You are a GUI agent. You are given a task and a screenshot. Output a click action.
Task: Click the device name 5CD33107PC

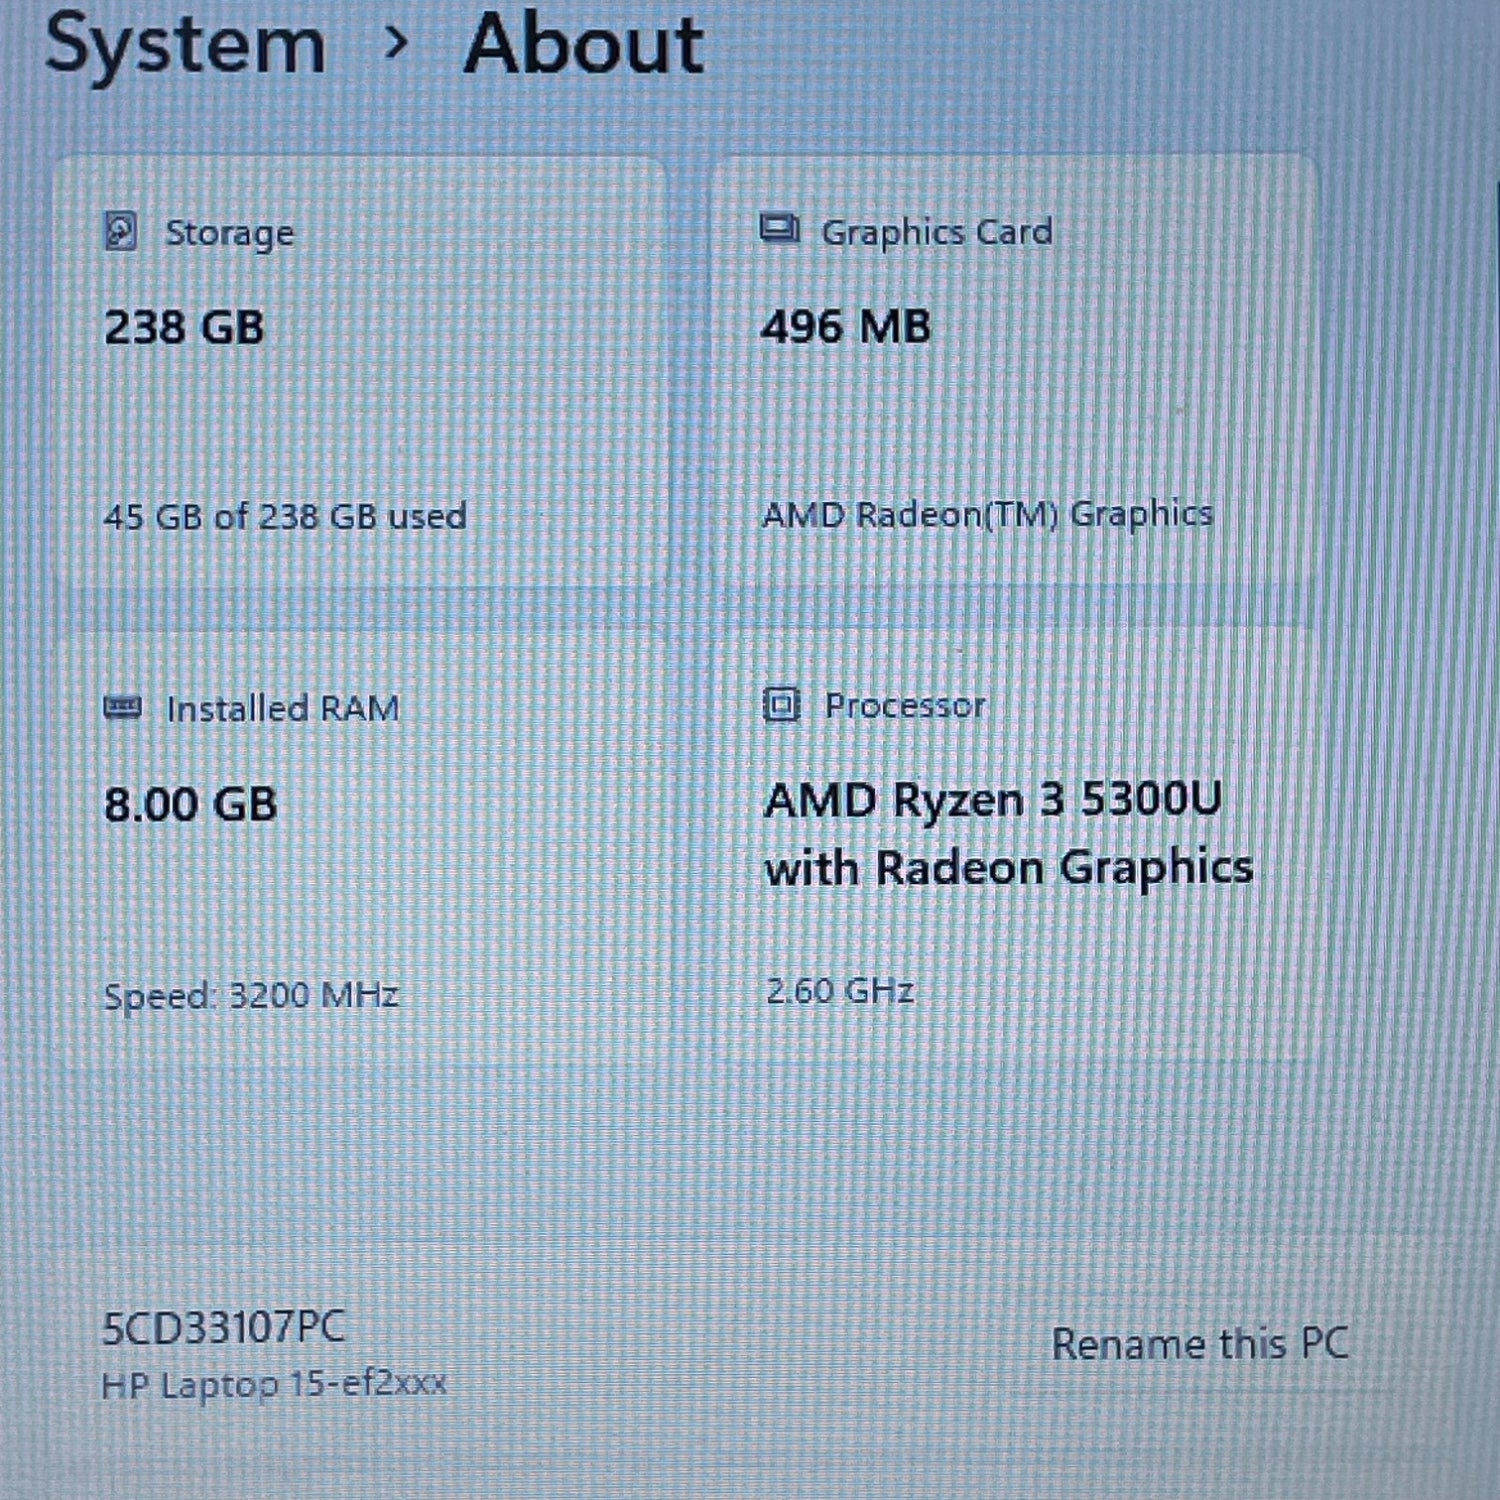[222, 1328]
